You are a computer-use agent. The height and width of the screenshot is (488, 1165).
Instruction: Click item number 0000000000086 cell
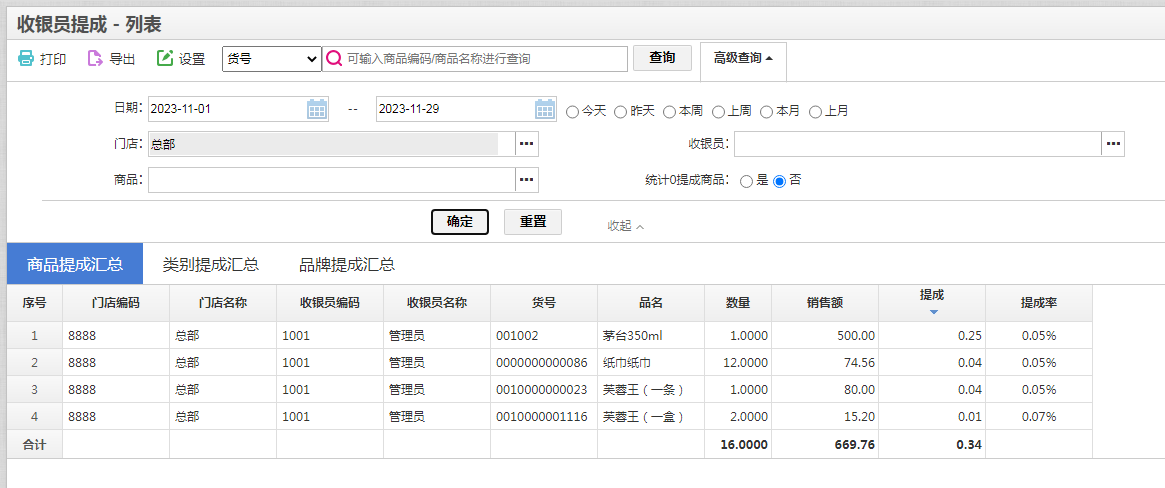click(x=544, y=362)
